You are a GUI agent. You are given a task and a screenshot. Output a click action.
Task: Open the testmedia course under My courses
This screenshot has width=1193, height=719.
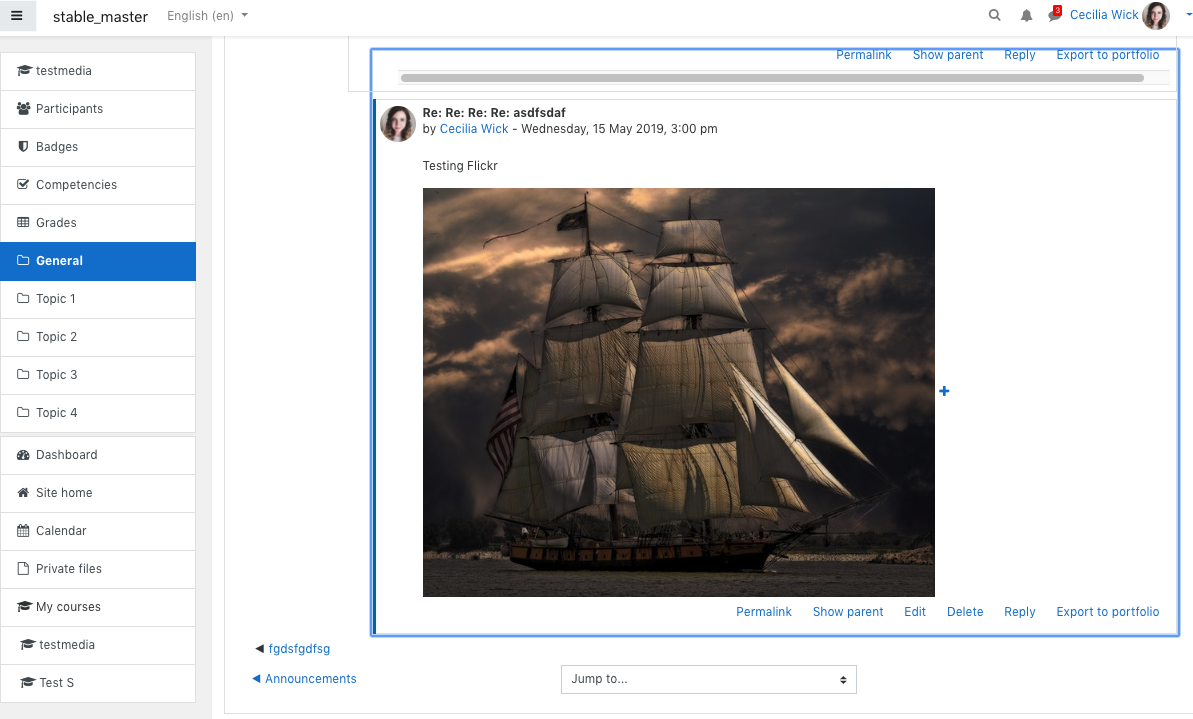tap(98, 645)
